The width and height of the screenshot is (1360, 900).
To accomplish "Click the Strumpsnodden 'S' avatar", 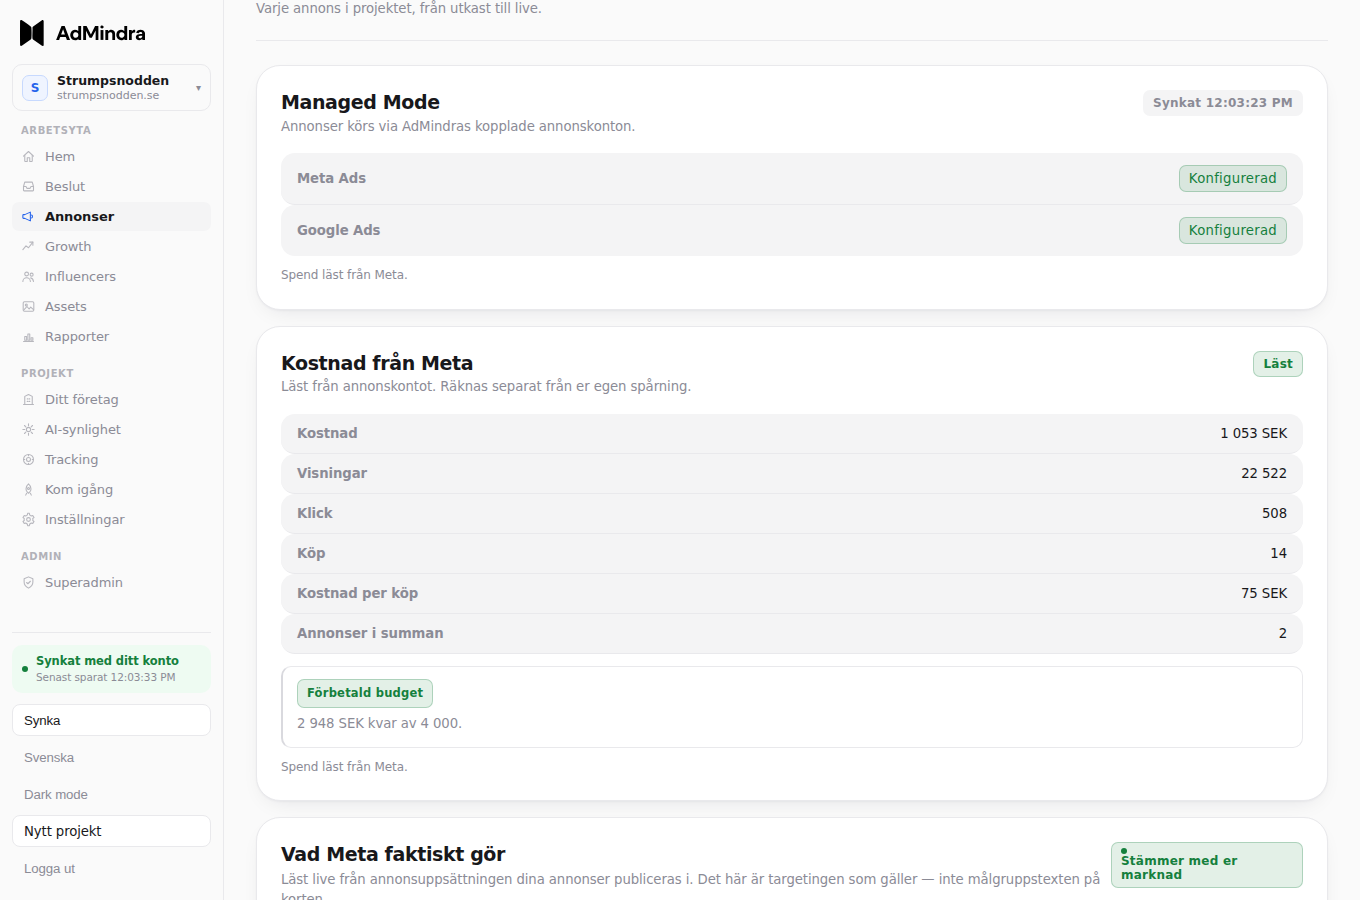I will pyautogui.click(x=35, y=88).
